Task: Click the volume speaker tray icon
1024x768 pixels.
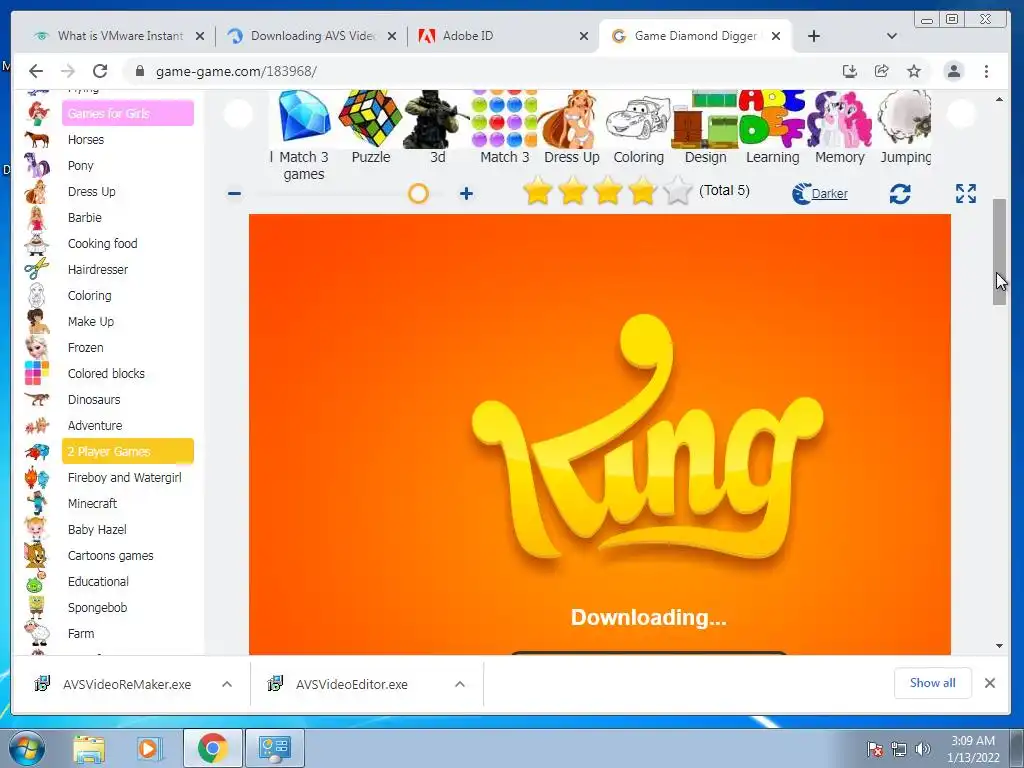Action: point(923,749)
